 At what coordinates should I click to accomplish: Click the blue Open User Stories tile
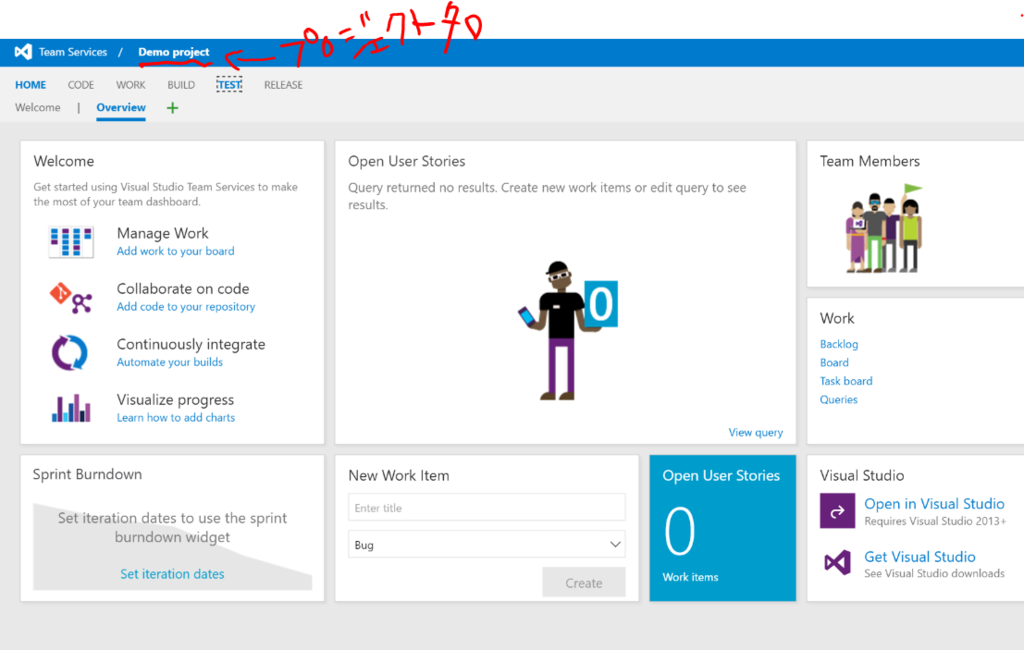coord(722,528)
